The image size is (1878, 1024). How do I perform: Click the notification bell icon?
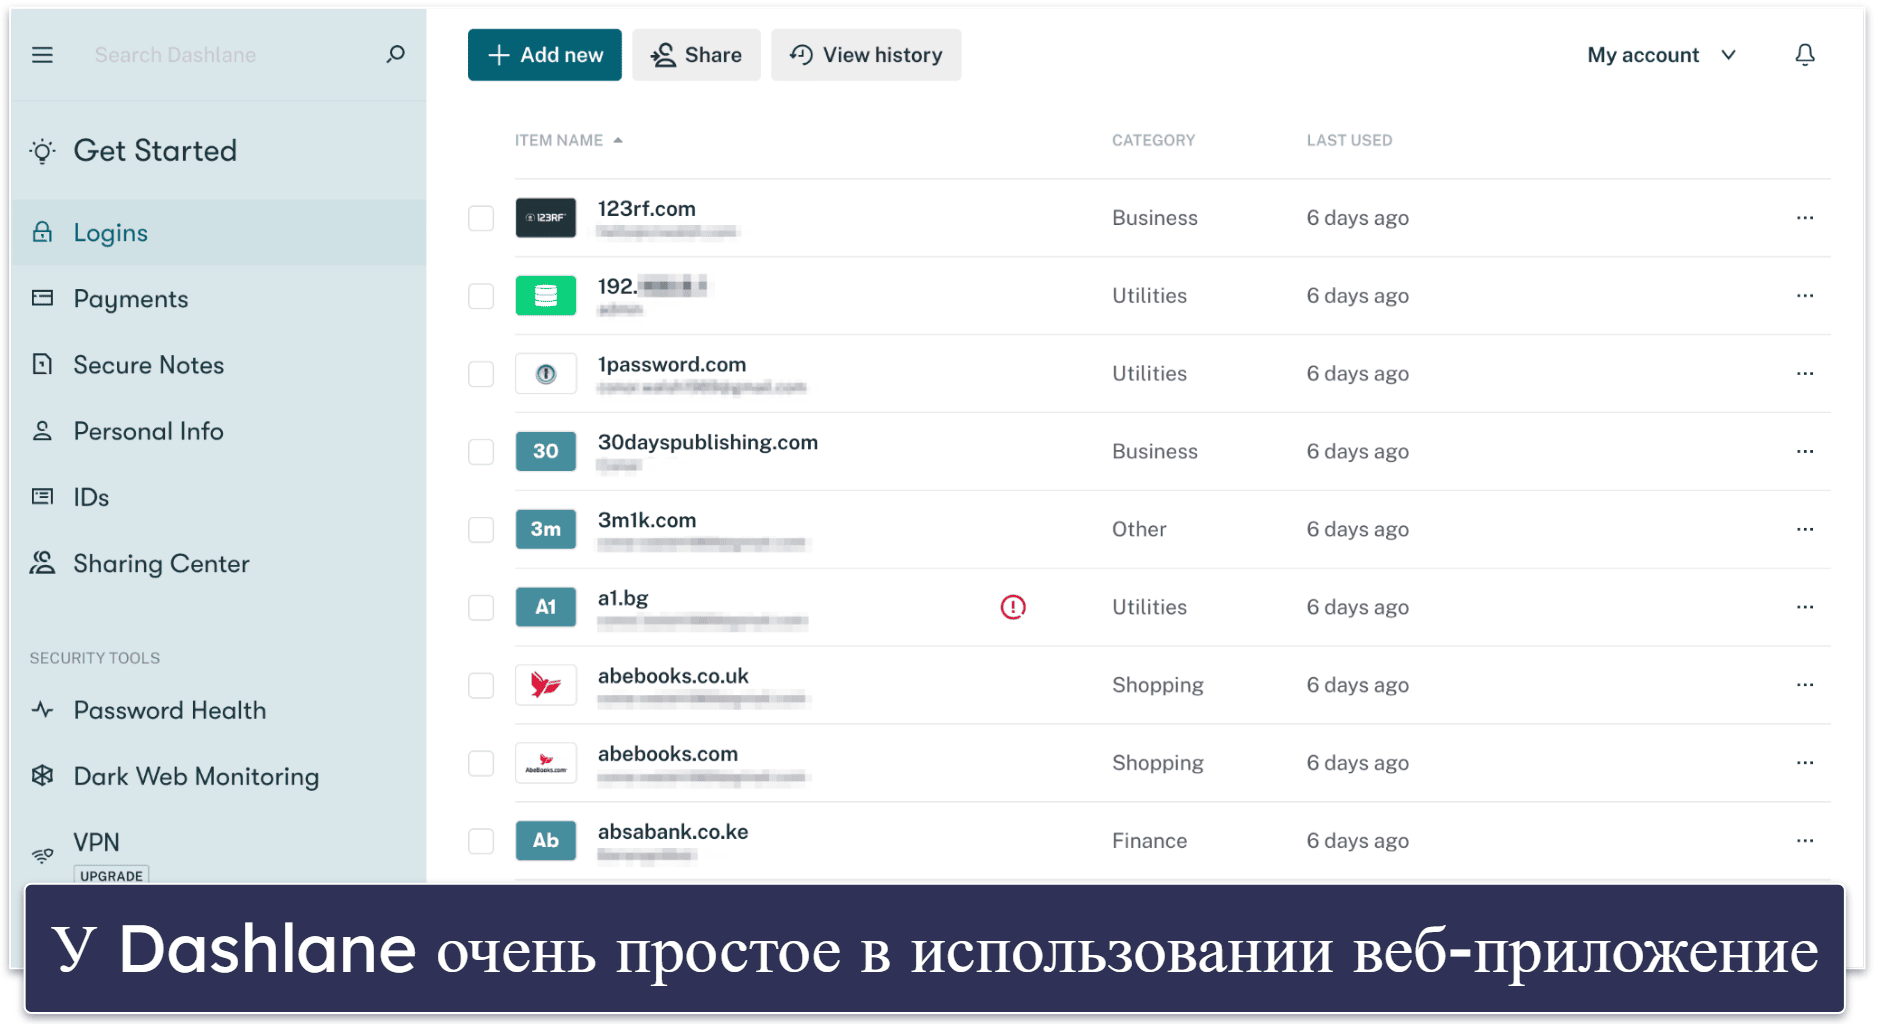tap(1805, 55)
